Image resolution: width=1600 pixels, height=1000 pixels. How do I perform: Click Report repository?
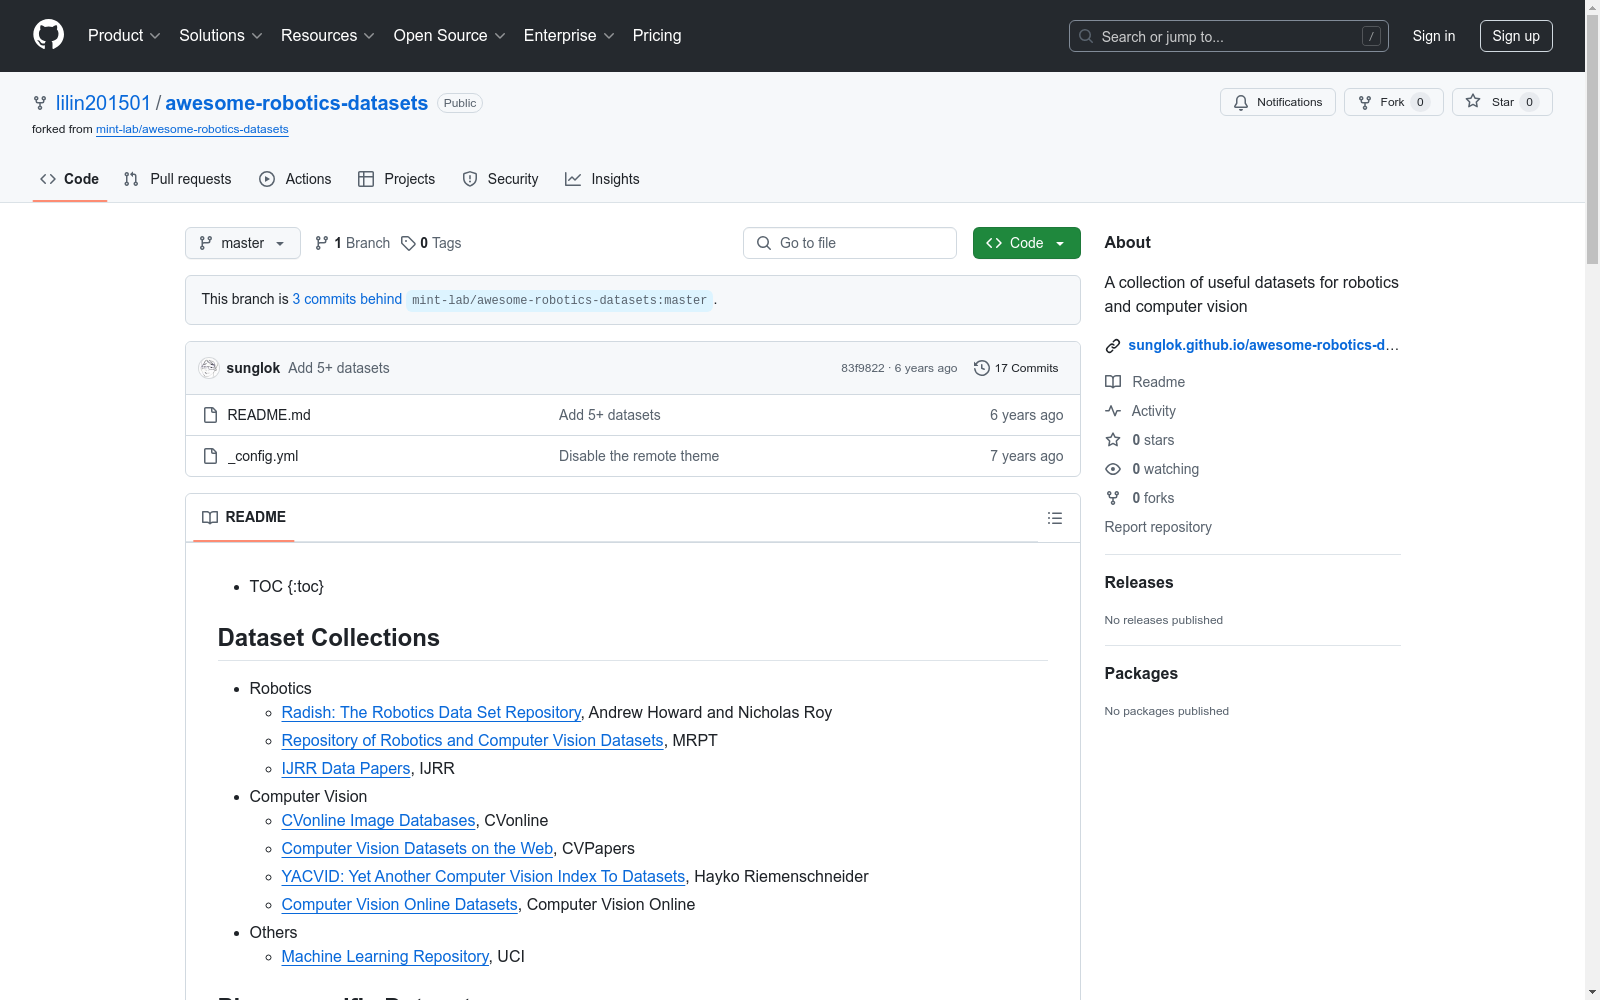(x=1158, y=527)
